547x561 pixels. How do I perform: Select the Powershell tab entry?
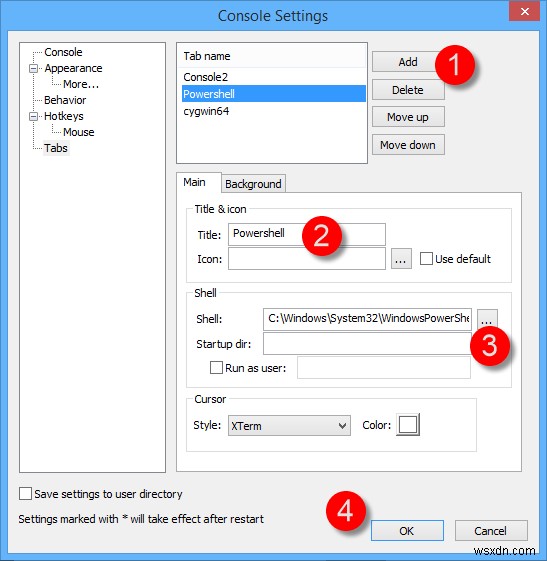pyautogui.click(x=274, y=94)
